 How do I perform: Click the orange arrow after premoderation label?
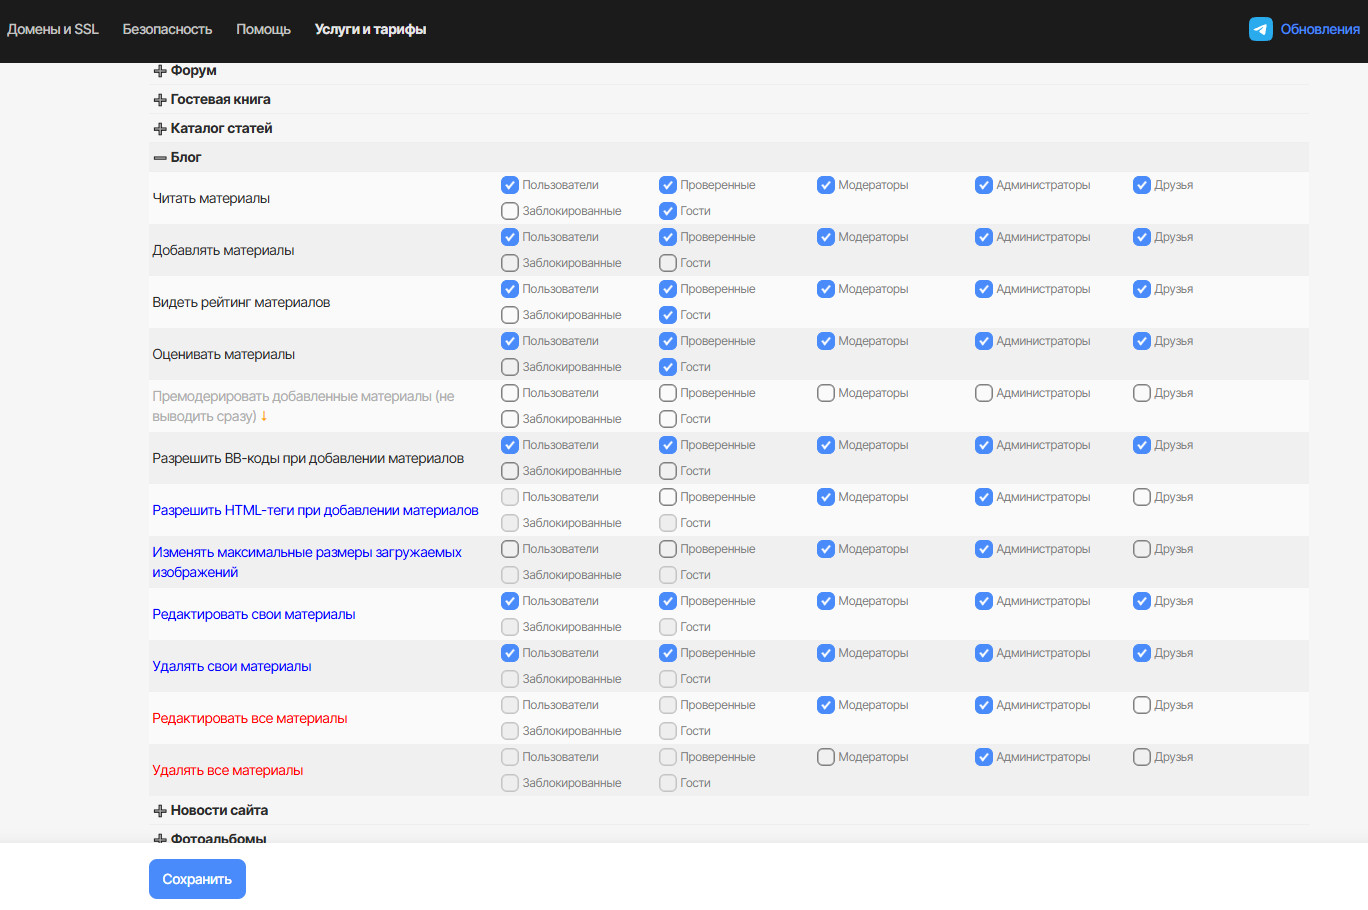tap(264, 416)
